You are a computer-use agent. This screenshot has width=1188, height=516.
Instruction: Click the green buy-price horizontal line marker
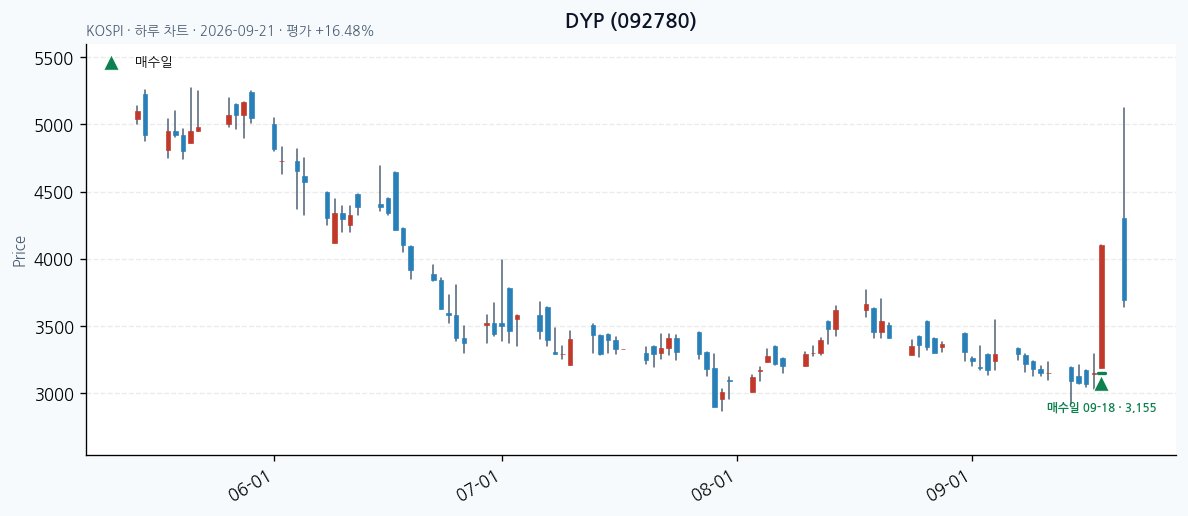[x=1102, y=373]
